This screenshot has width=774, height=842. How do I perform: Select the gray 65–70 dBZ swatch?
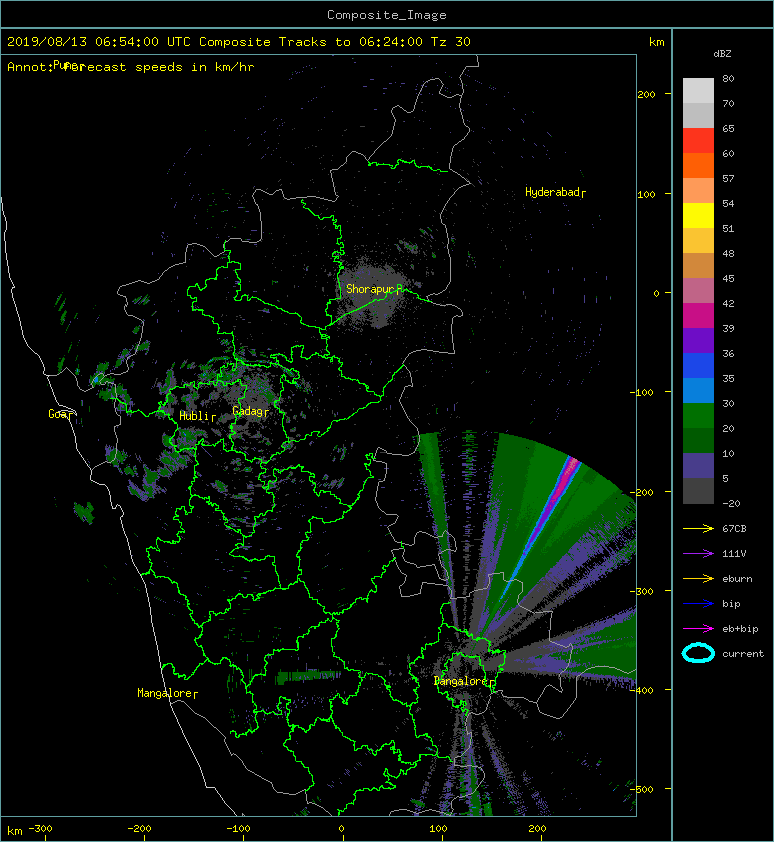coord(698,115)
